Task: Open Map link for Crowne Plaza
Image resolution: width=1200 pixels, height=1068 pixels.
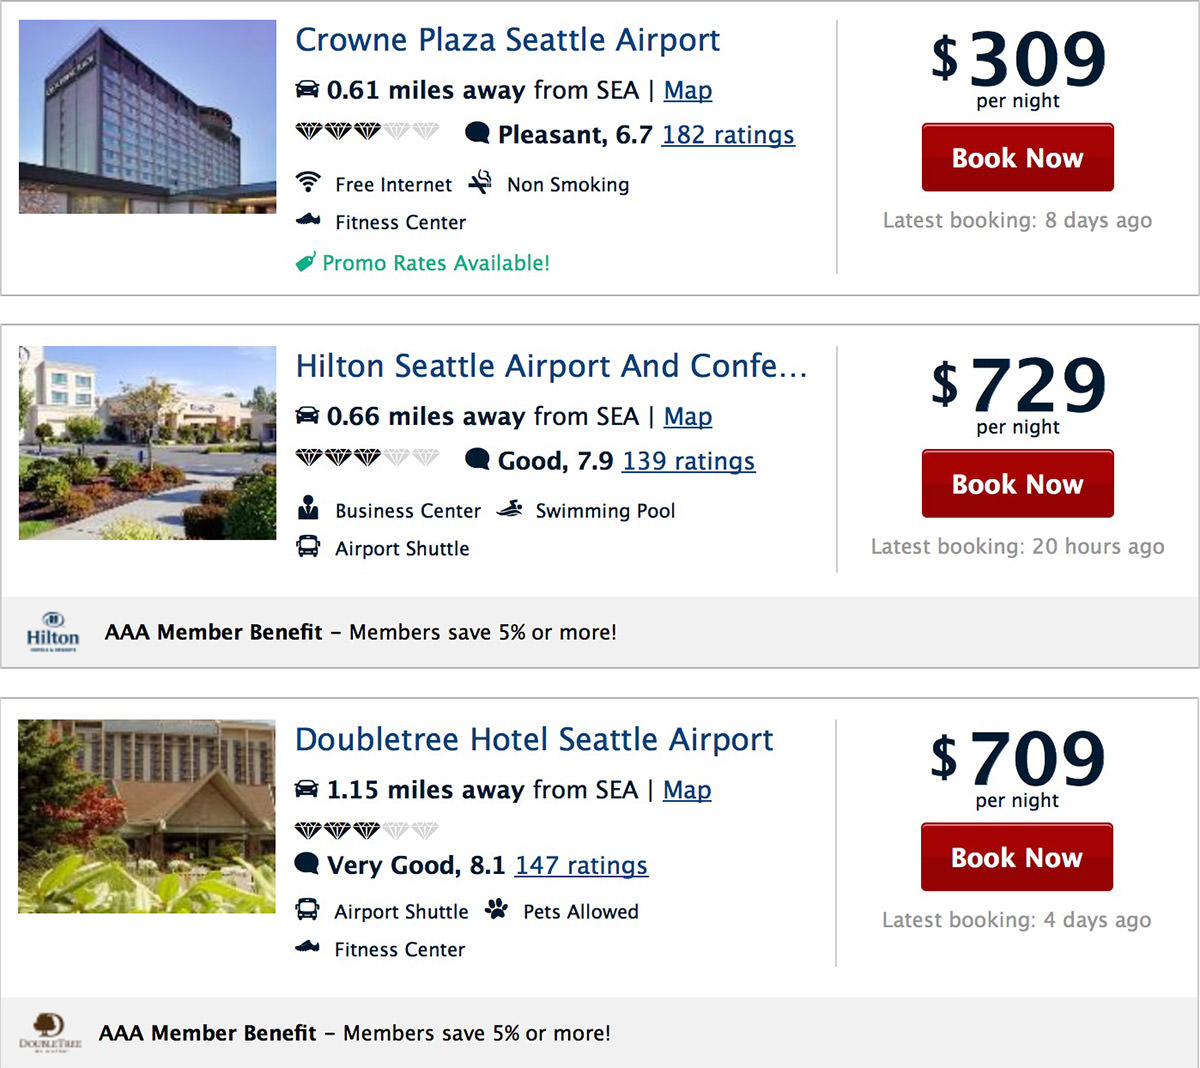Action: [688, 90]
